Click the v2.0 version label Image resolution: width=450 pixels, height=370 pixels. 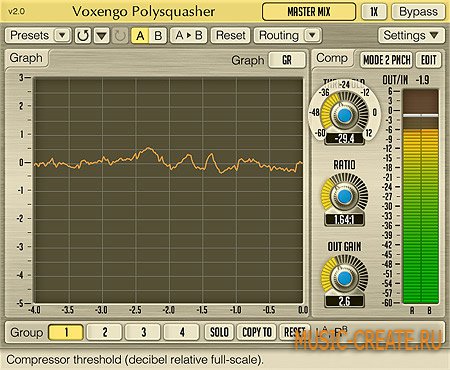point(16,11)
